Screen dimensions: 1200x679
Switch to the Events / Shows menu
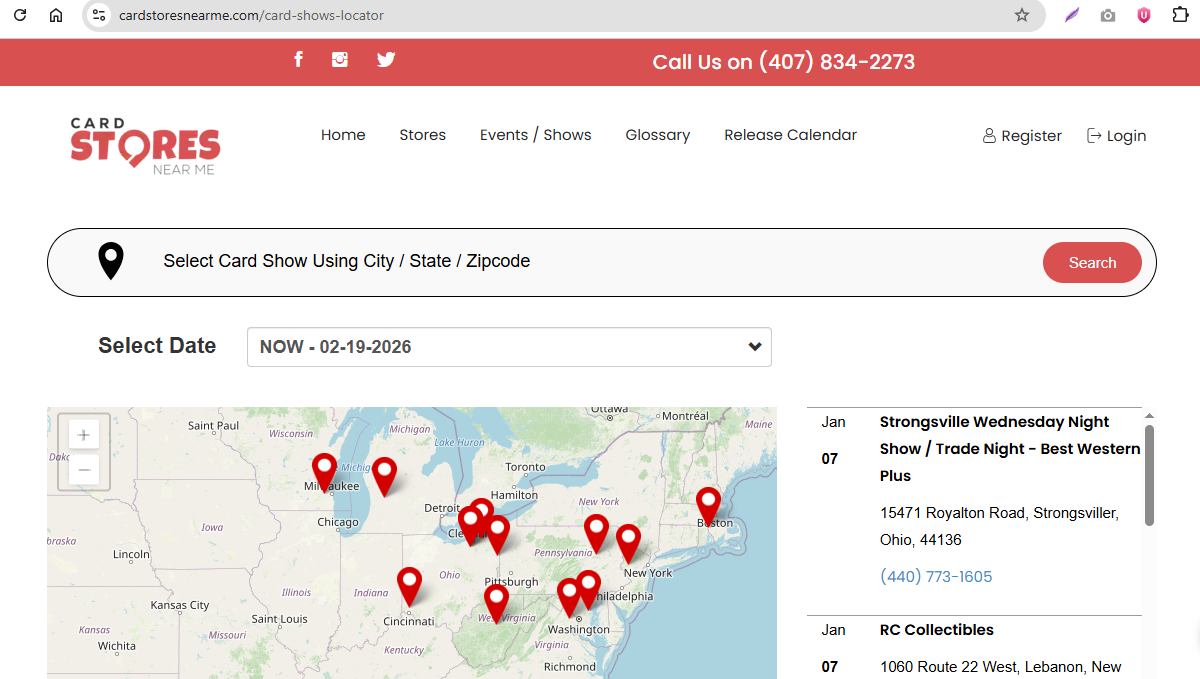pos(535,134)
